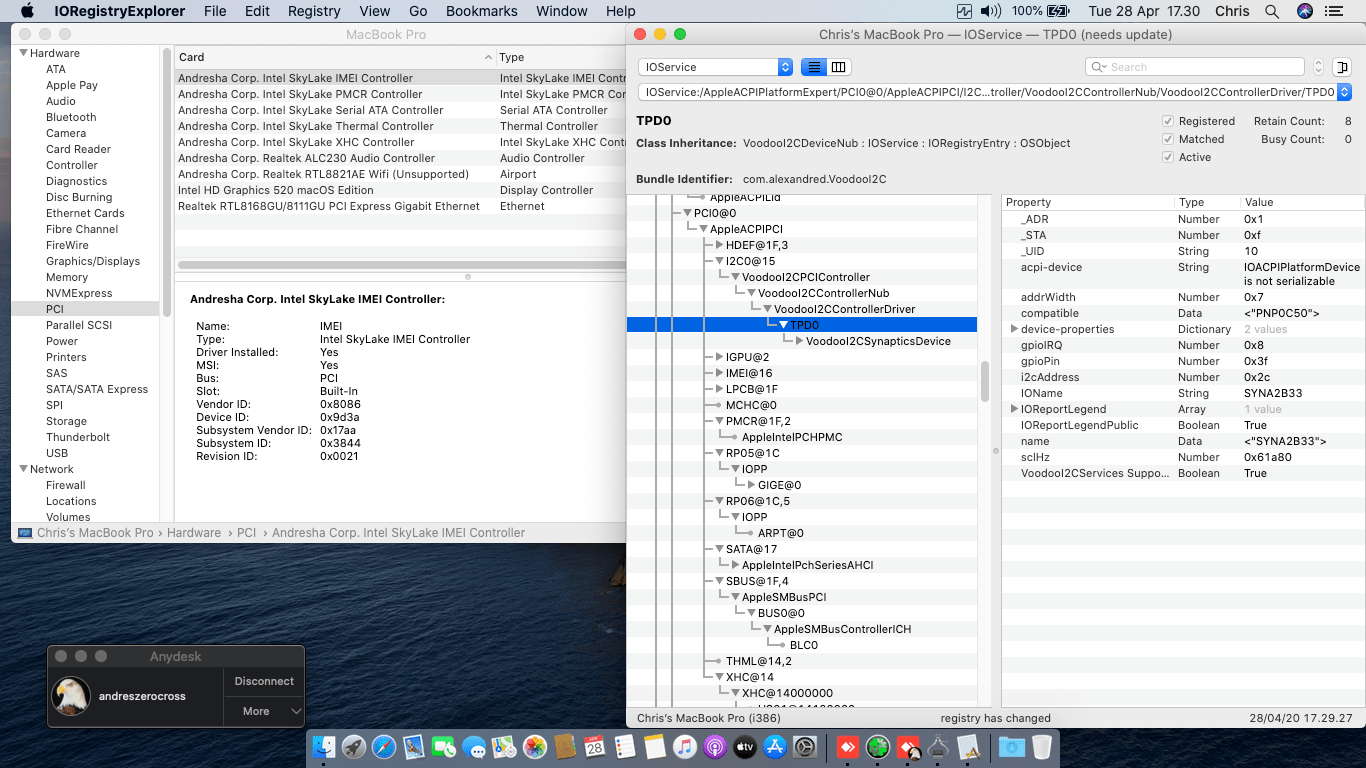The width and height of the screenshot is (1366, 768).
Task: Open Calendar showing 28 in the dock
Action: [595, 746]
